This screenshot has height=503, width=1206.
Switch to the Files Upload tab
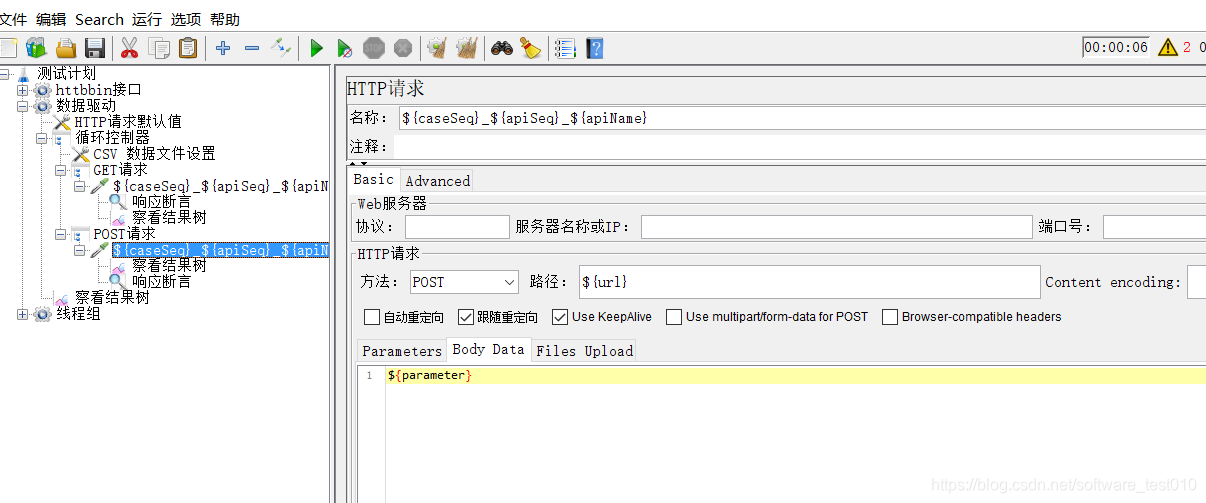tap(584, 351)
